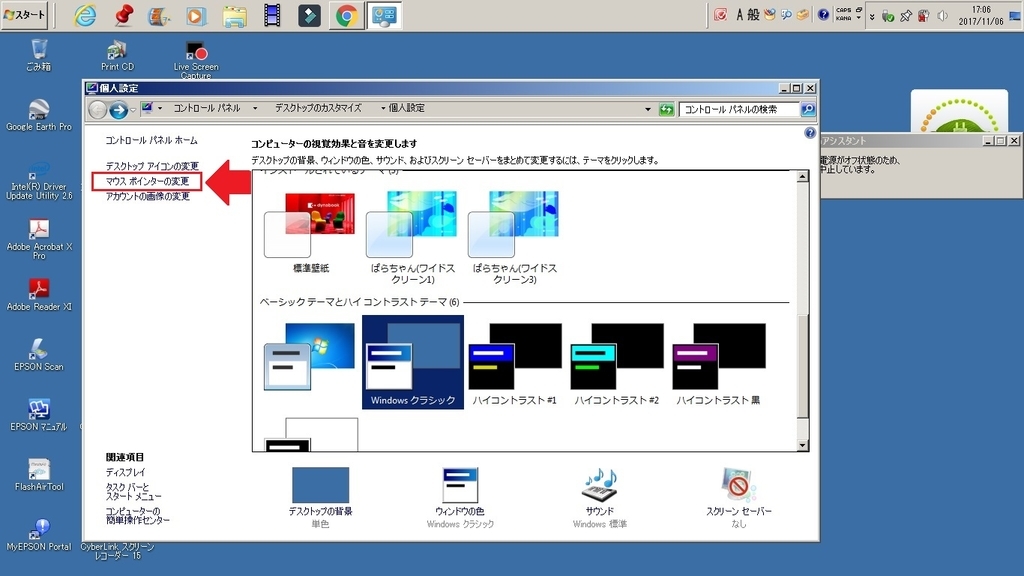This screenshot has height=576, width=1024.
Task: Select the Windows 7 Basic theme thumbnail
Action: pyautogui.click(x=310, y=357)
